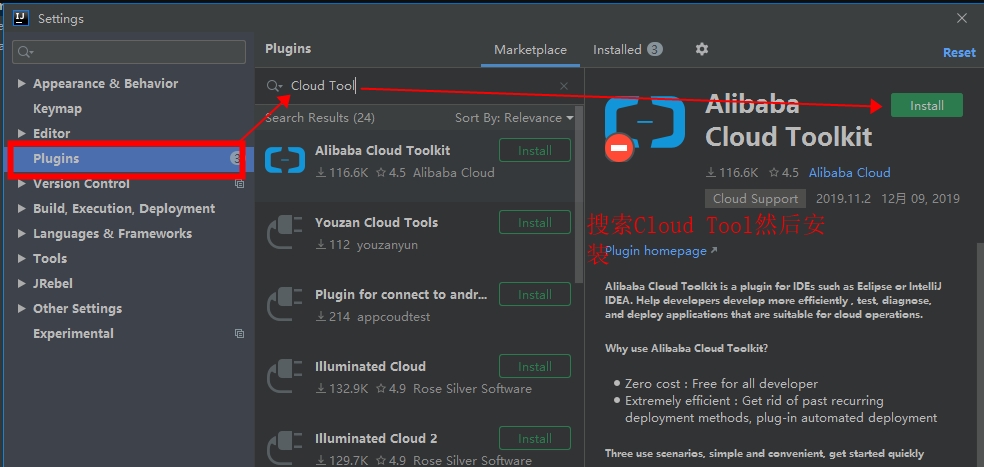Click the Youzan Cloud Tools plugin icon
This screenshot has height=467, width=984.
pyautogui.click(x=284, y=232)
